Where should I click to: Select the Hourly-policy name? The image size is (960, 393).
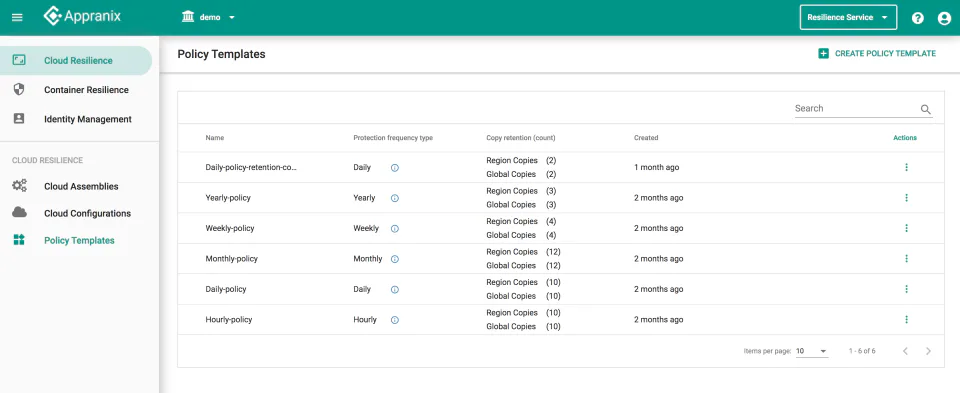point(228,320)
